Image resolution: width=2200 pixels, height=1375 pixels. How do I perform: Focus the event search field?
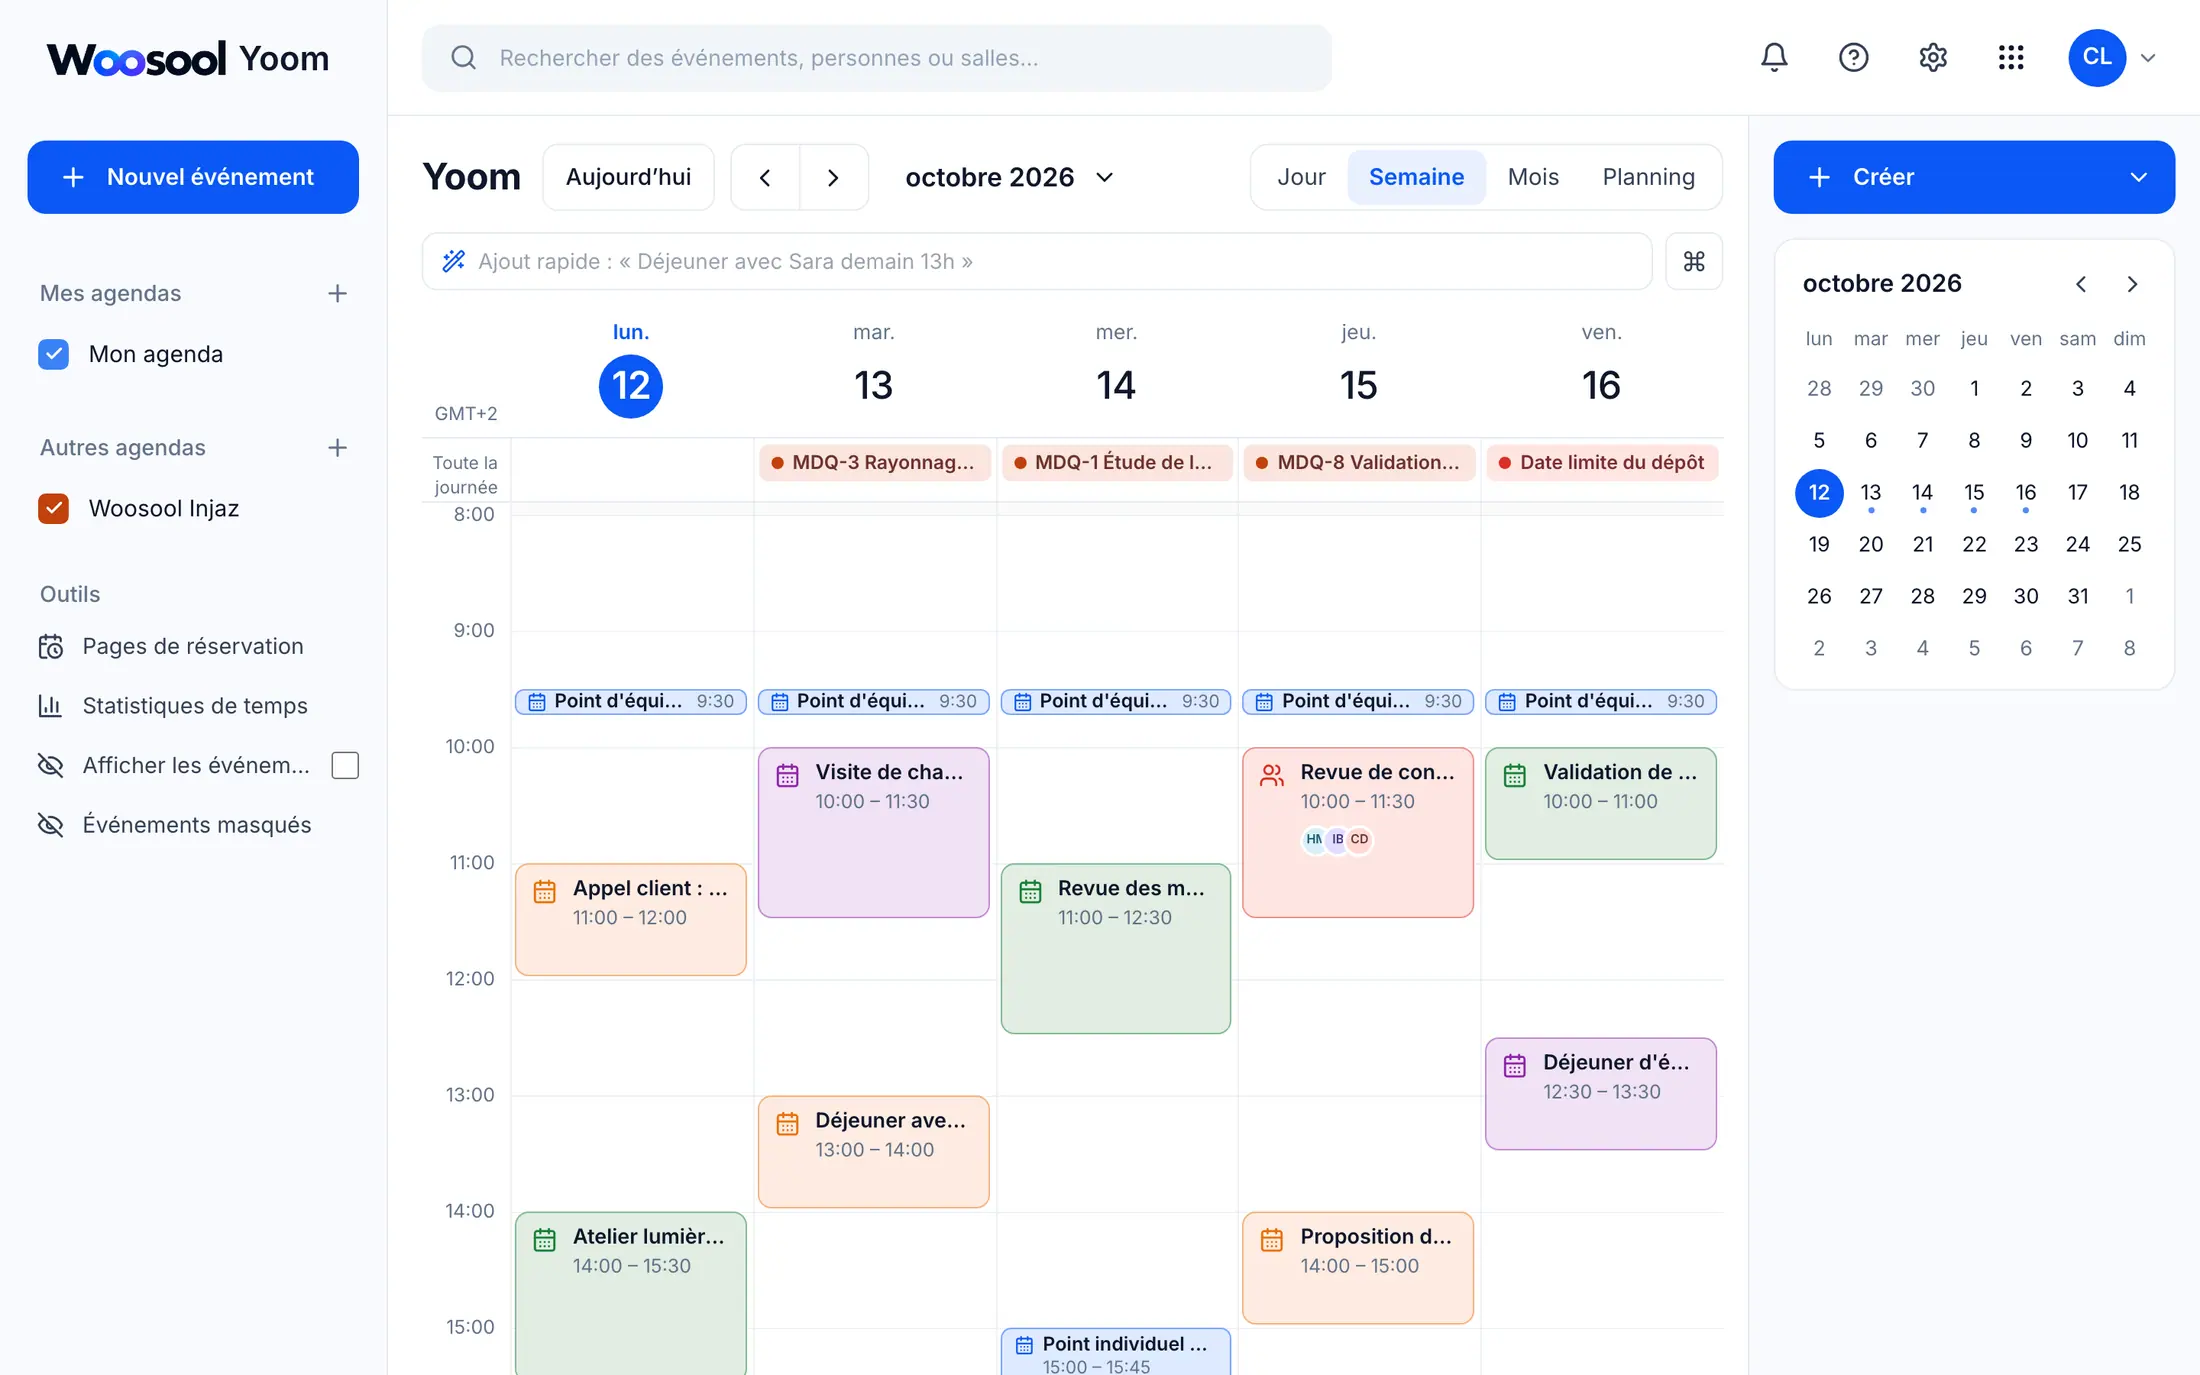click(876, 58)
